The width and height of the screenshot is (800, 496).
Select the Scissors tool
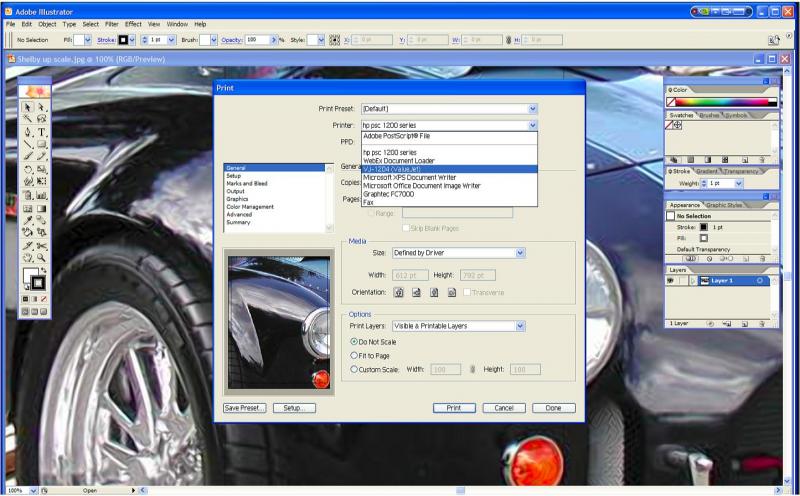41,246
